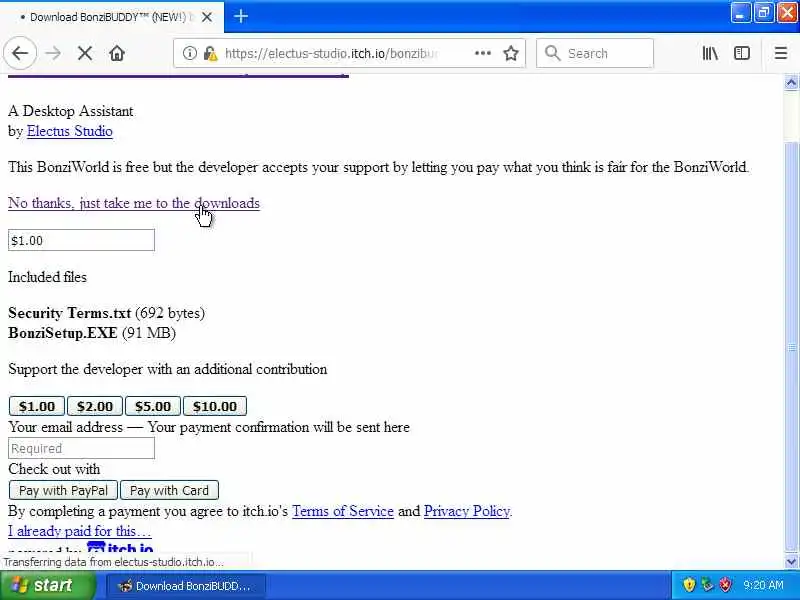Click 'I already paid for this…'
This screenshot has height=600, width=800.
coord(80,531)
